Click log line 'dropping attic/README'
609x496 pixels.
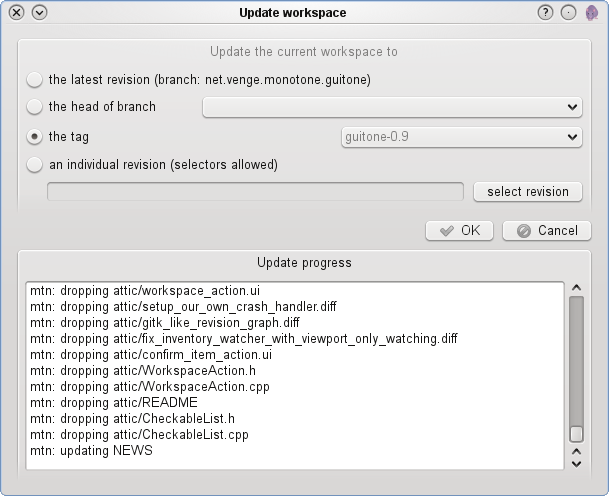point(114,402)
